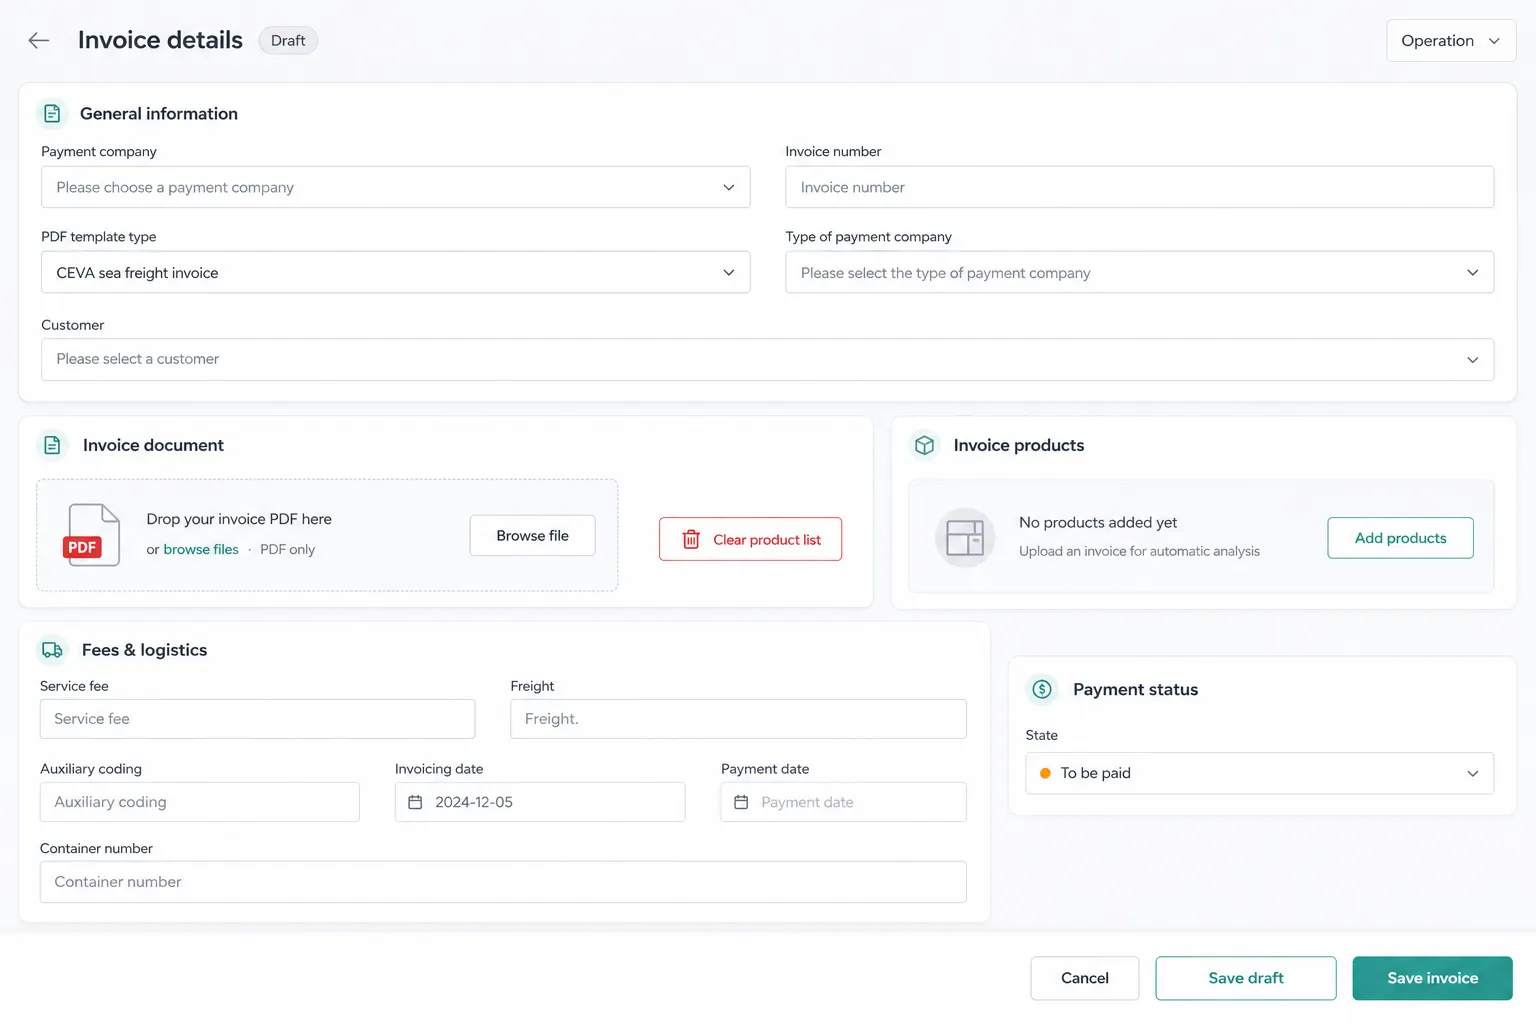Focus the Container number input field
Screen dimensions: 1536x1024
coord(503,882)
